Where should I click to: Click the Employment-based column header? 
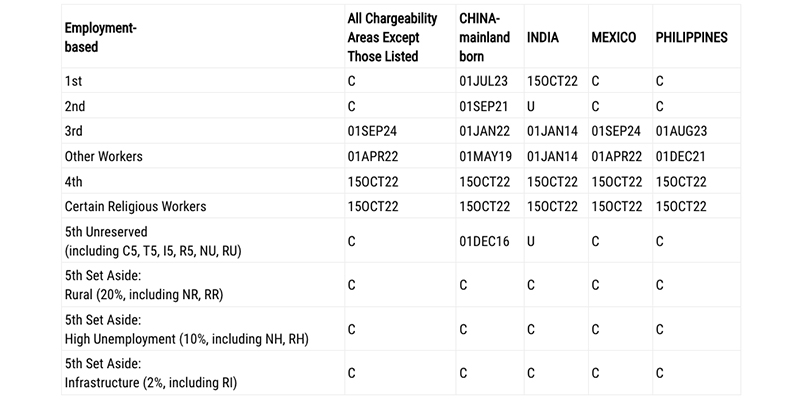[100, 37]
